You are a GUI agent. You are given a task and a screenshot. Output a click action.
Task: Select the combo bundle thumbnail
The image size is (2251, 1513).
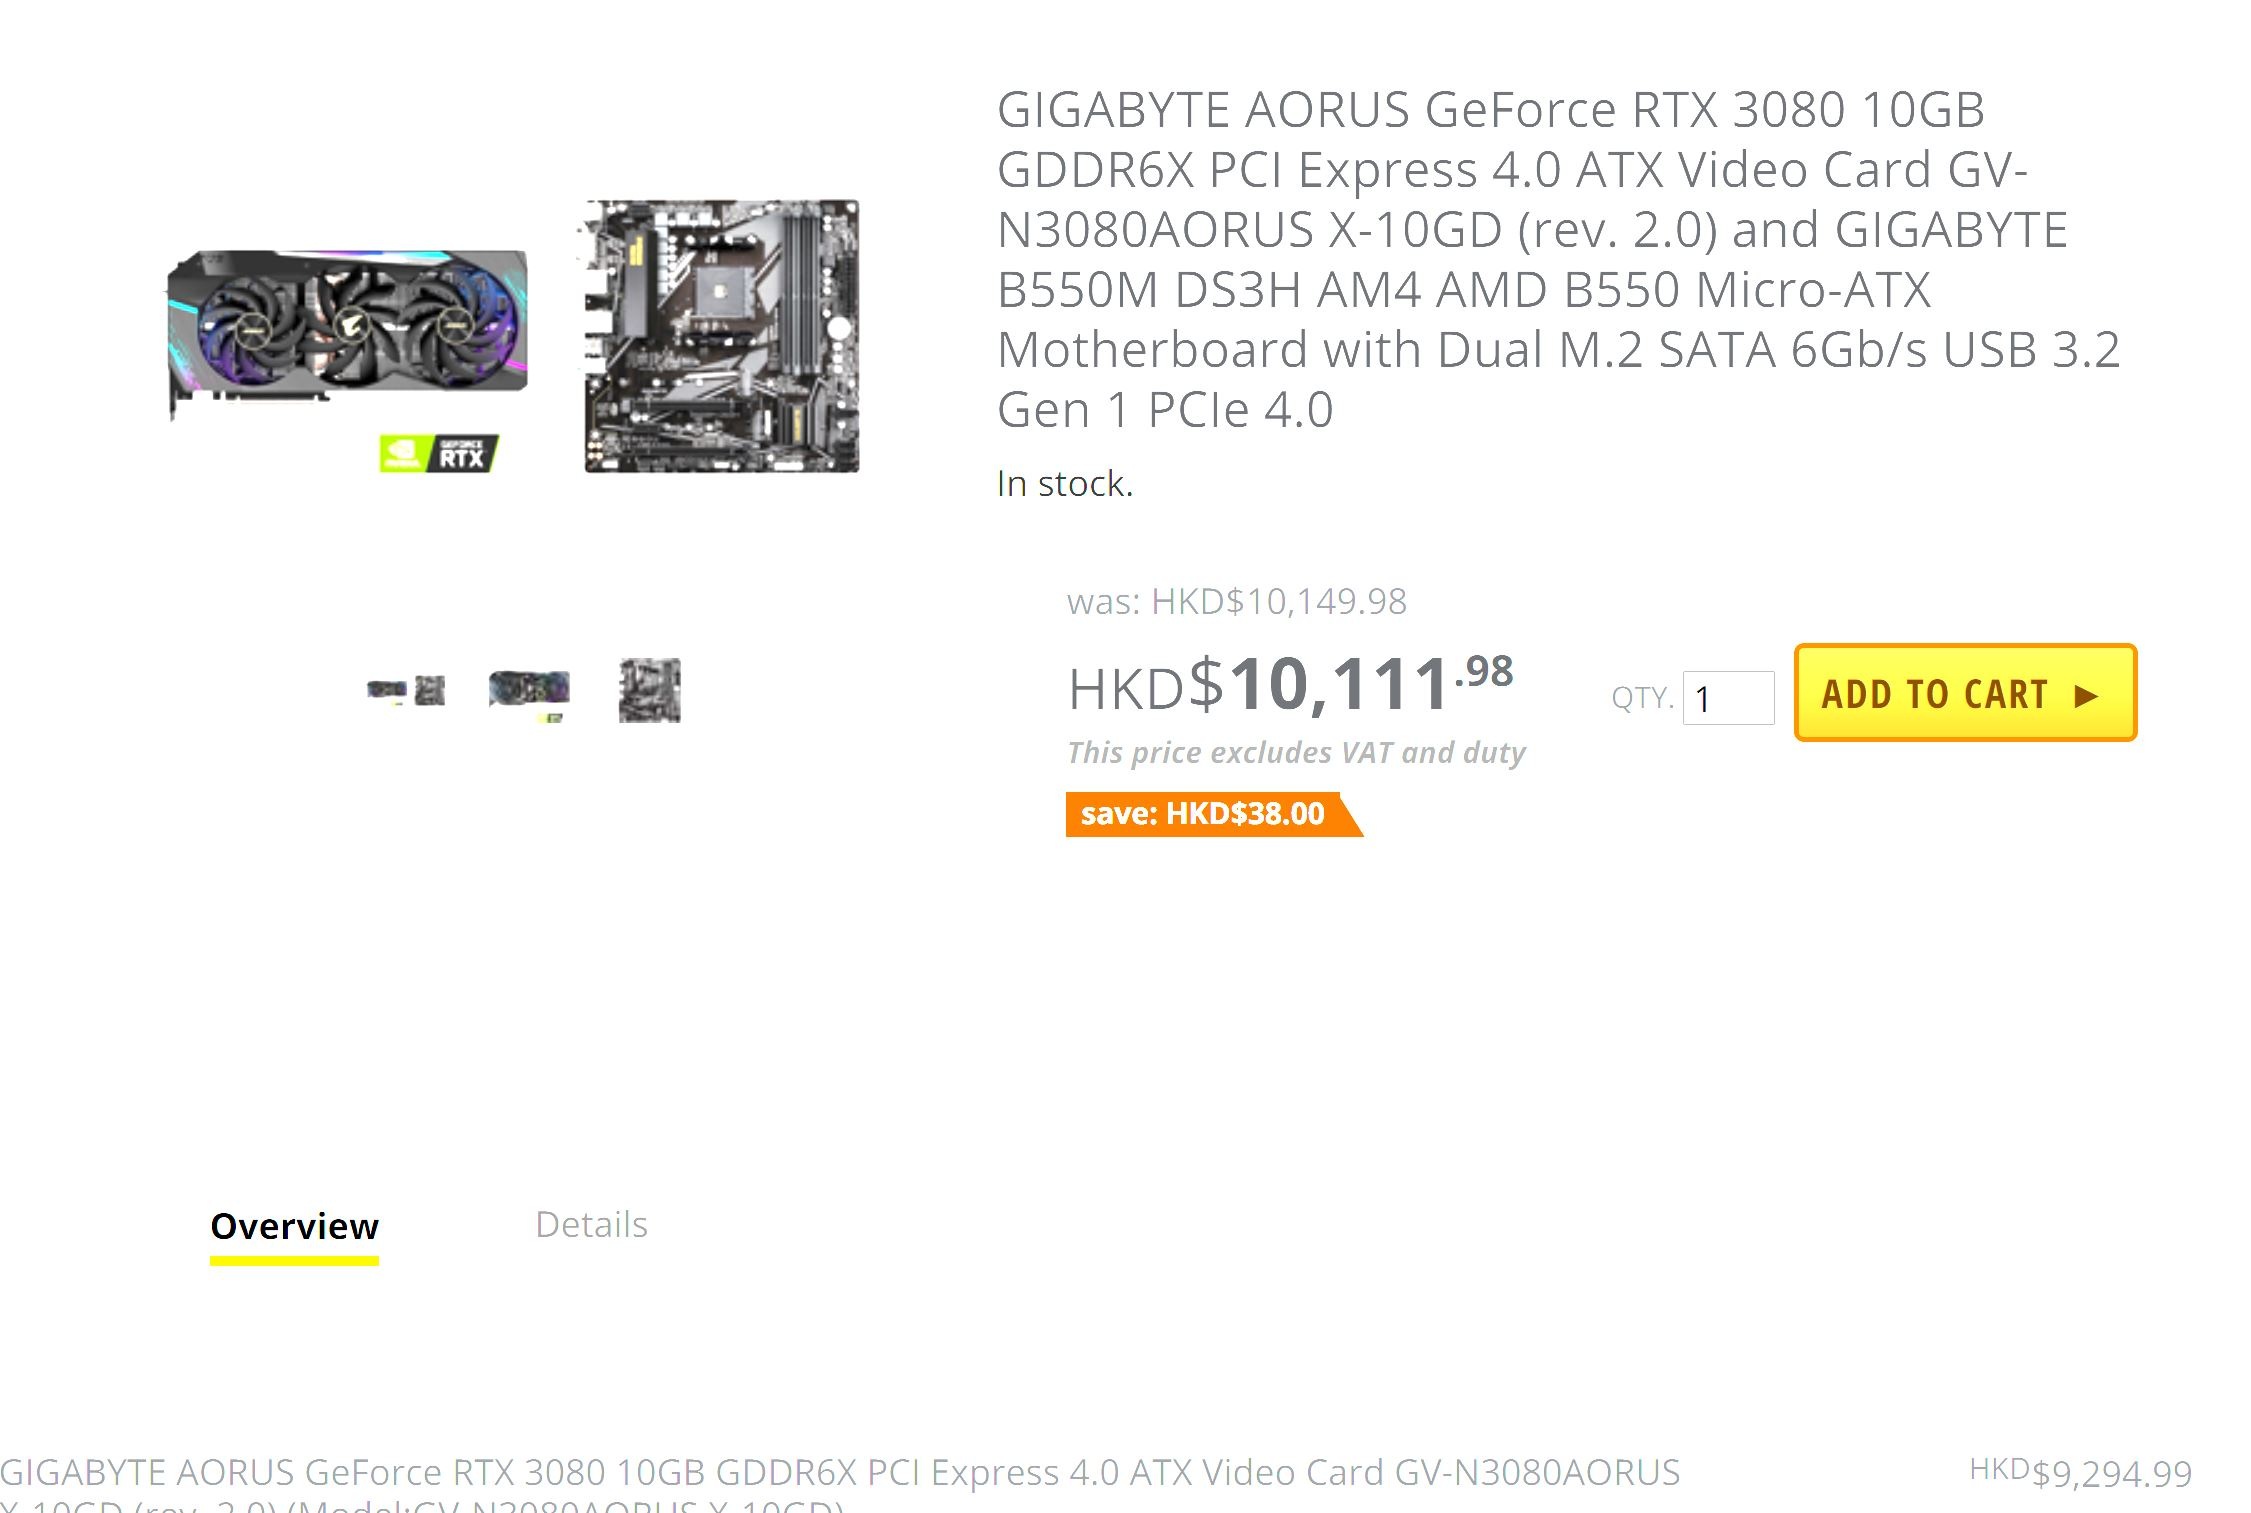point(406,690)
